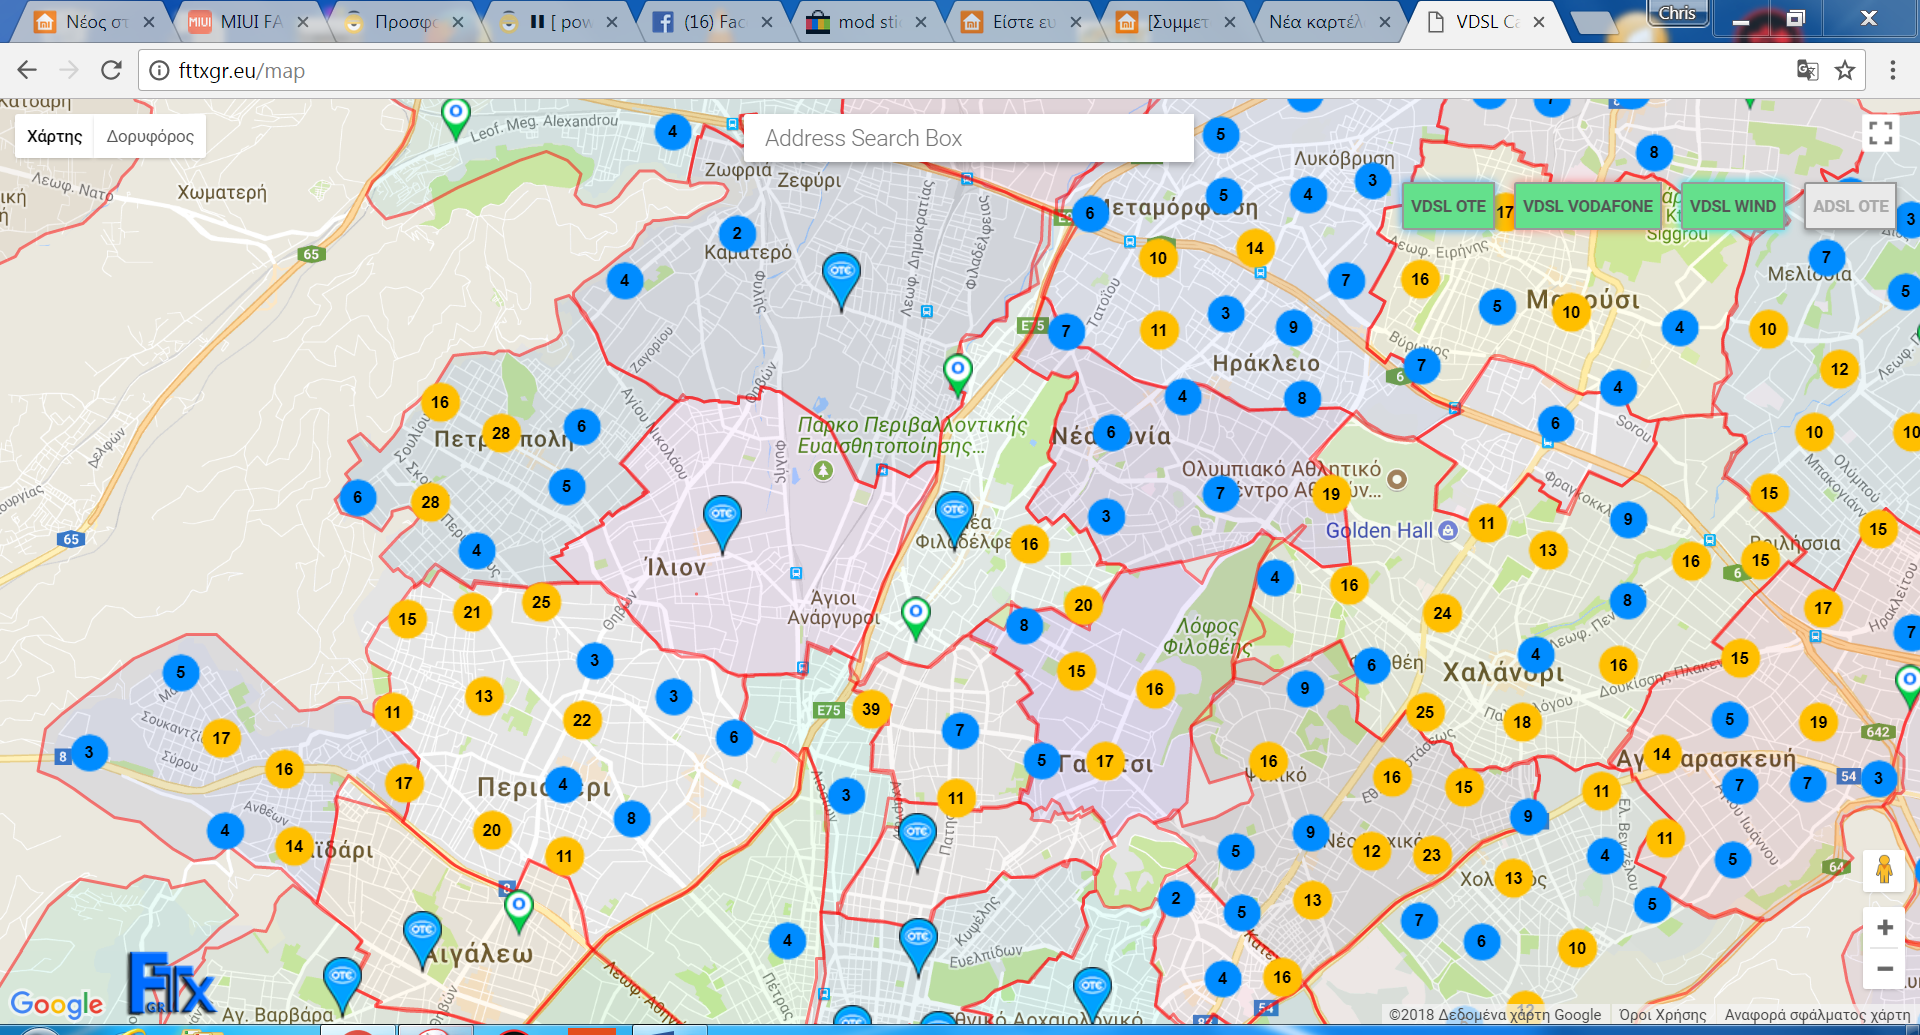The height and width of the screenshot is (1035, 1920).
Task: Open the Chrome three-dot menu
Action: pos(1892,70)
